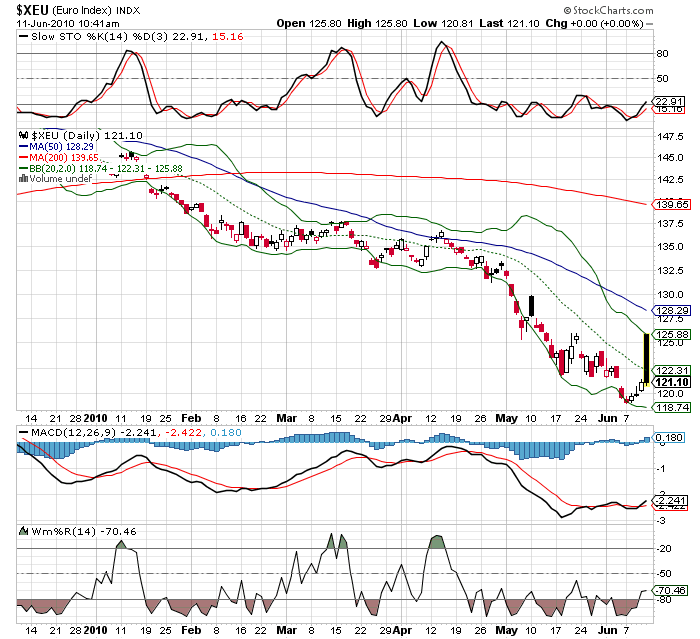700x639 pixels.
Task: Click the 11-Jun-2010 10:41am timestamp
Action: click(x=68, y=24)
